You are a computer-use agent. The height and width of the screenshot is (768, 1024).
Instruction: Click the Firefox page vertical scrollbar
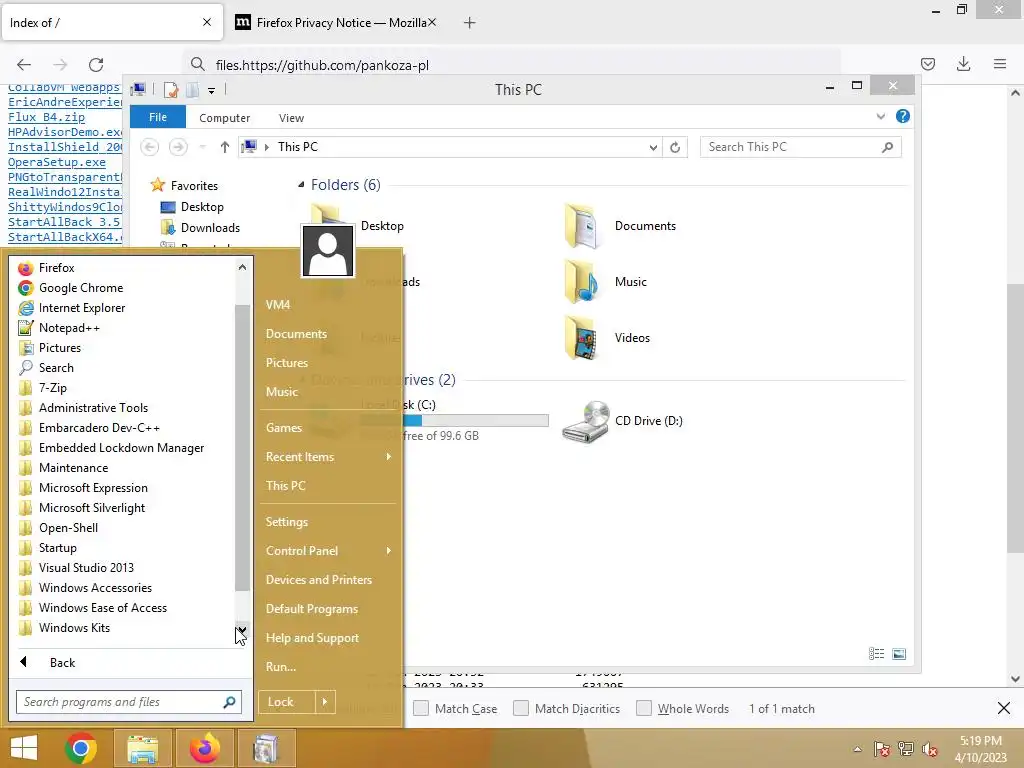tap(1015, 418)
